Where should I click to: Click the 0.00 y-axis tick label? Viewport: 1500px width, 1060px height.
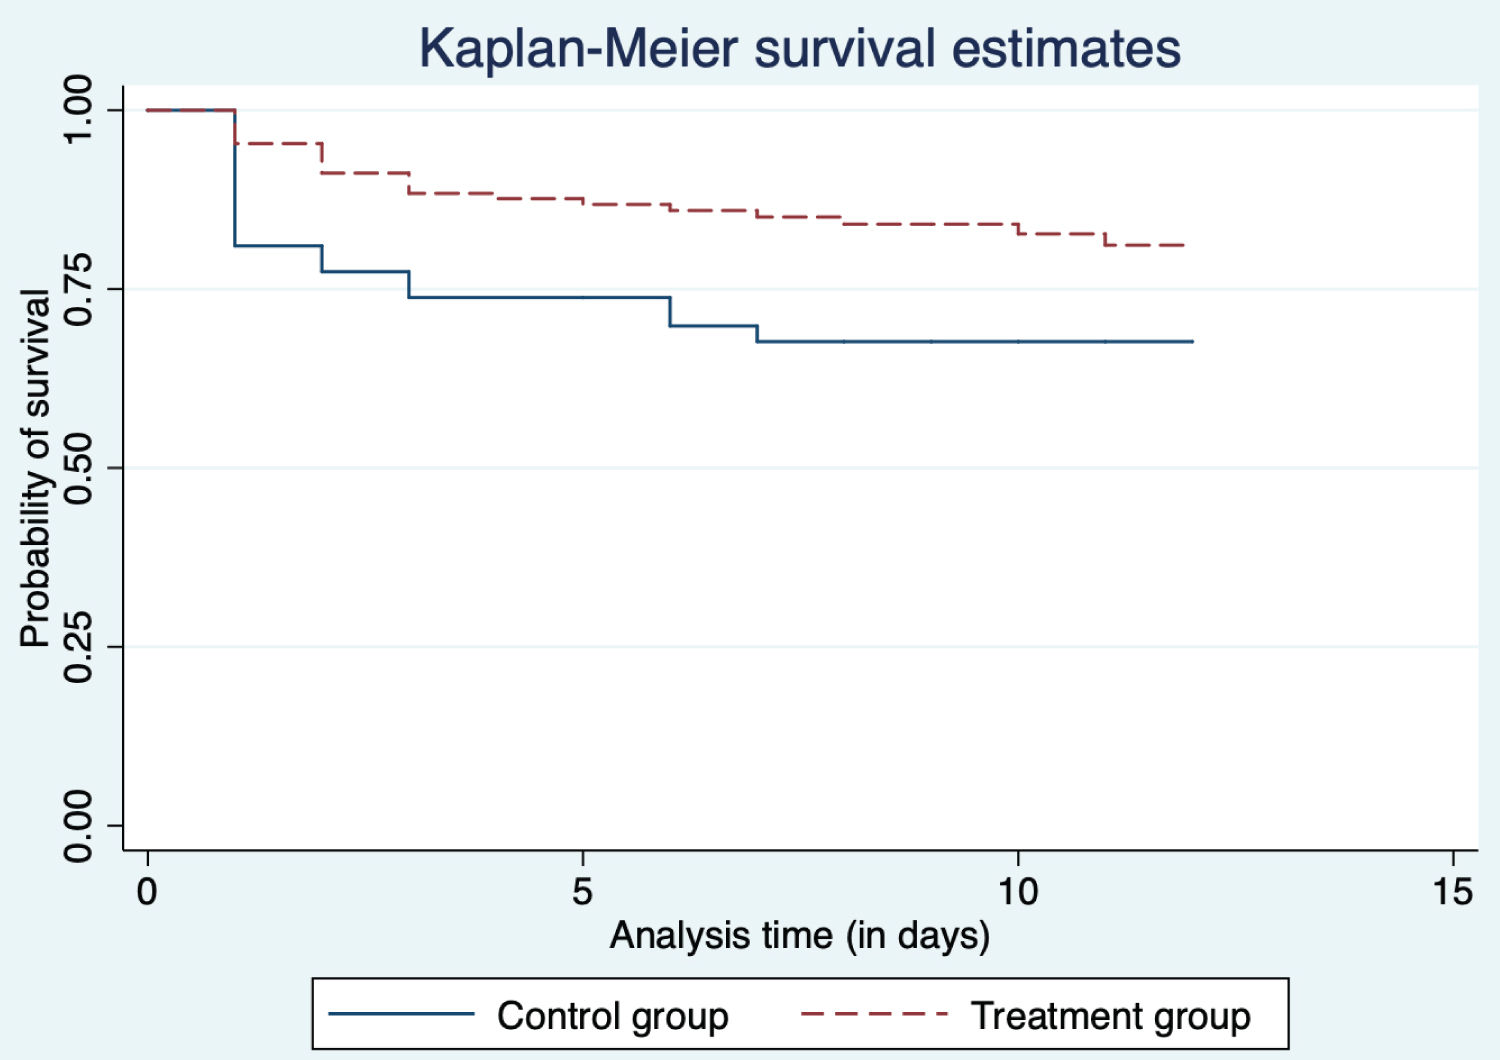click(x=78, y=826)
